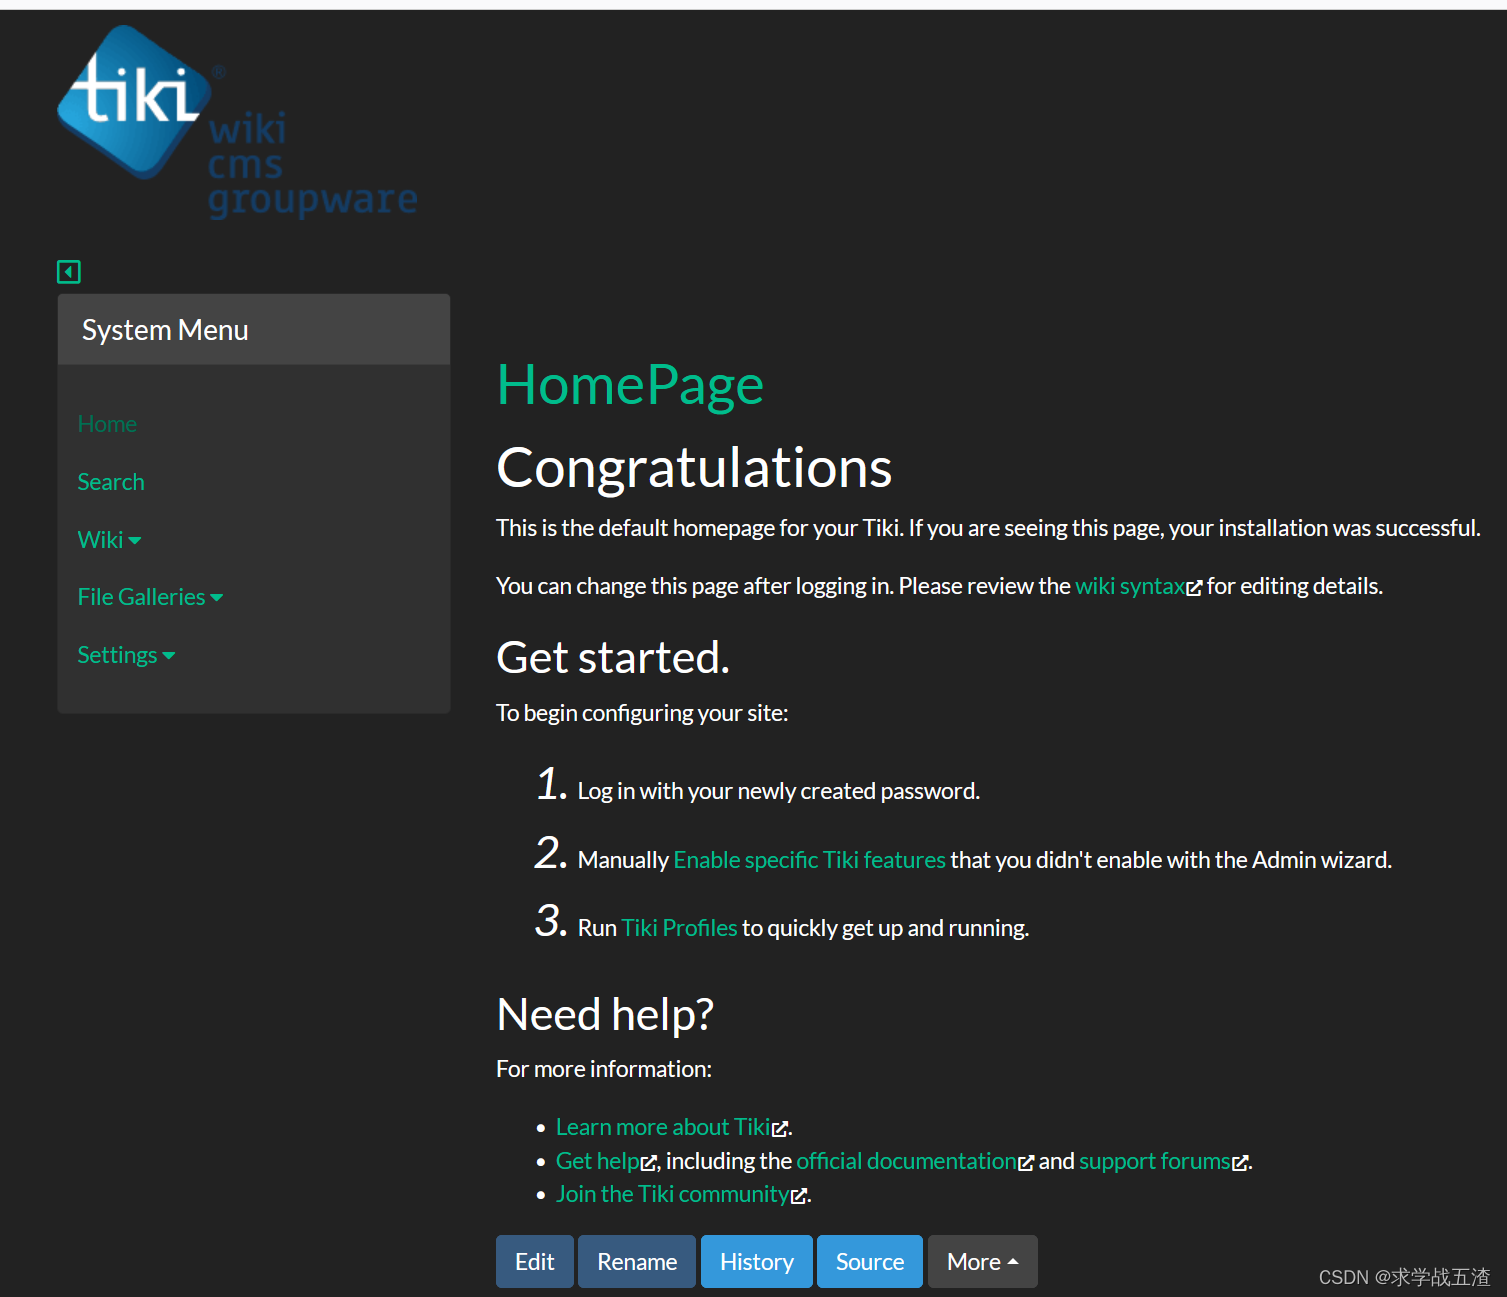Viewport: 1507px width, 1297px height.
Task: Click the Edit button
Action: [535, 1262]
